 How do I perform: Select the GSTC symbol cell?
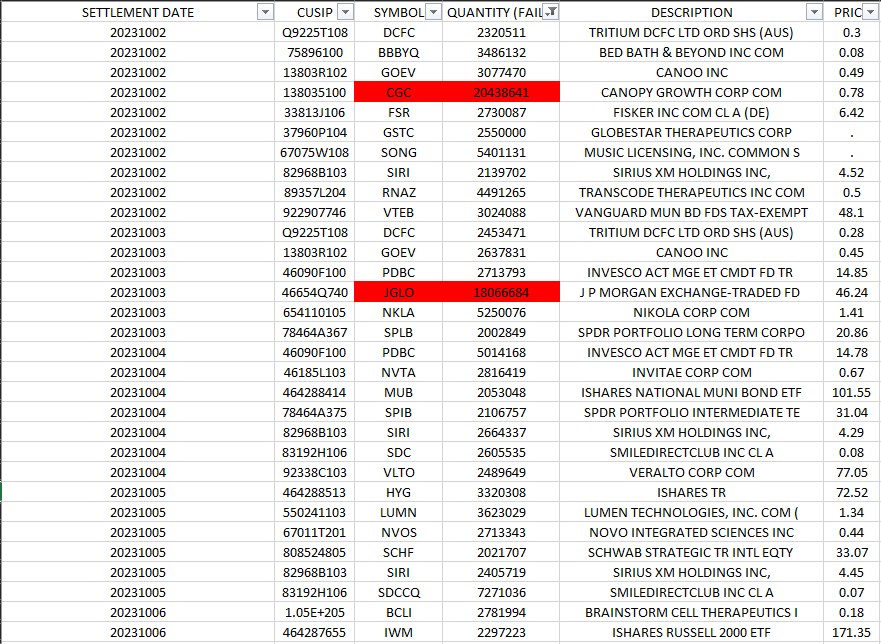click(x=398, y=133)
